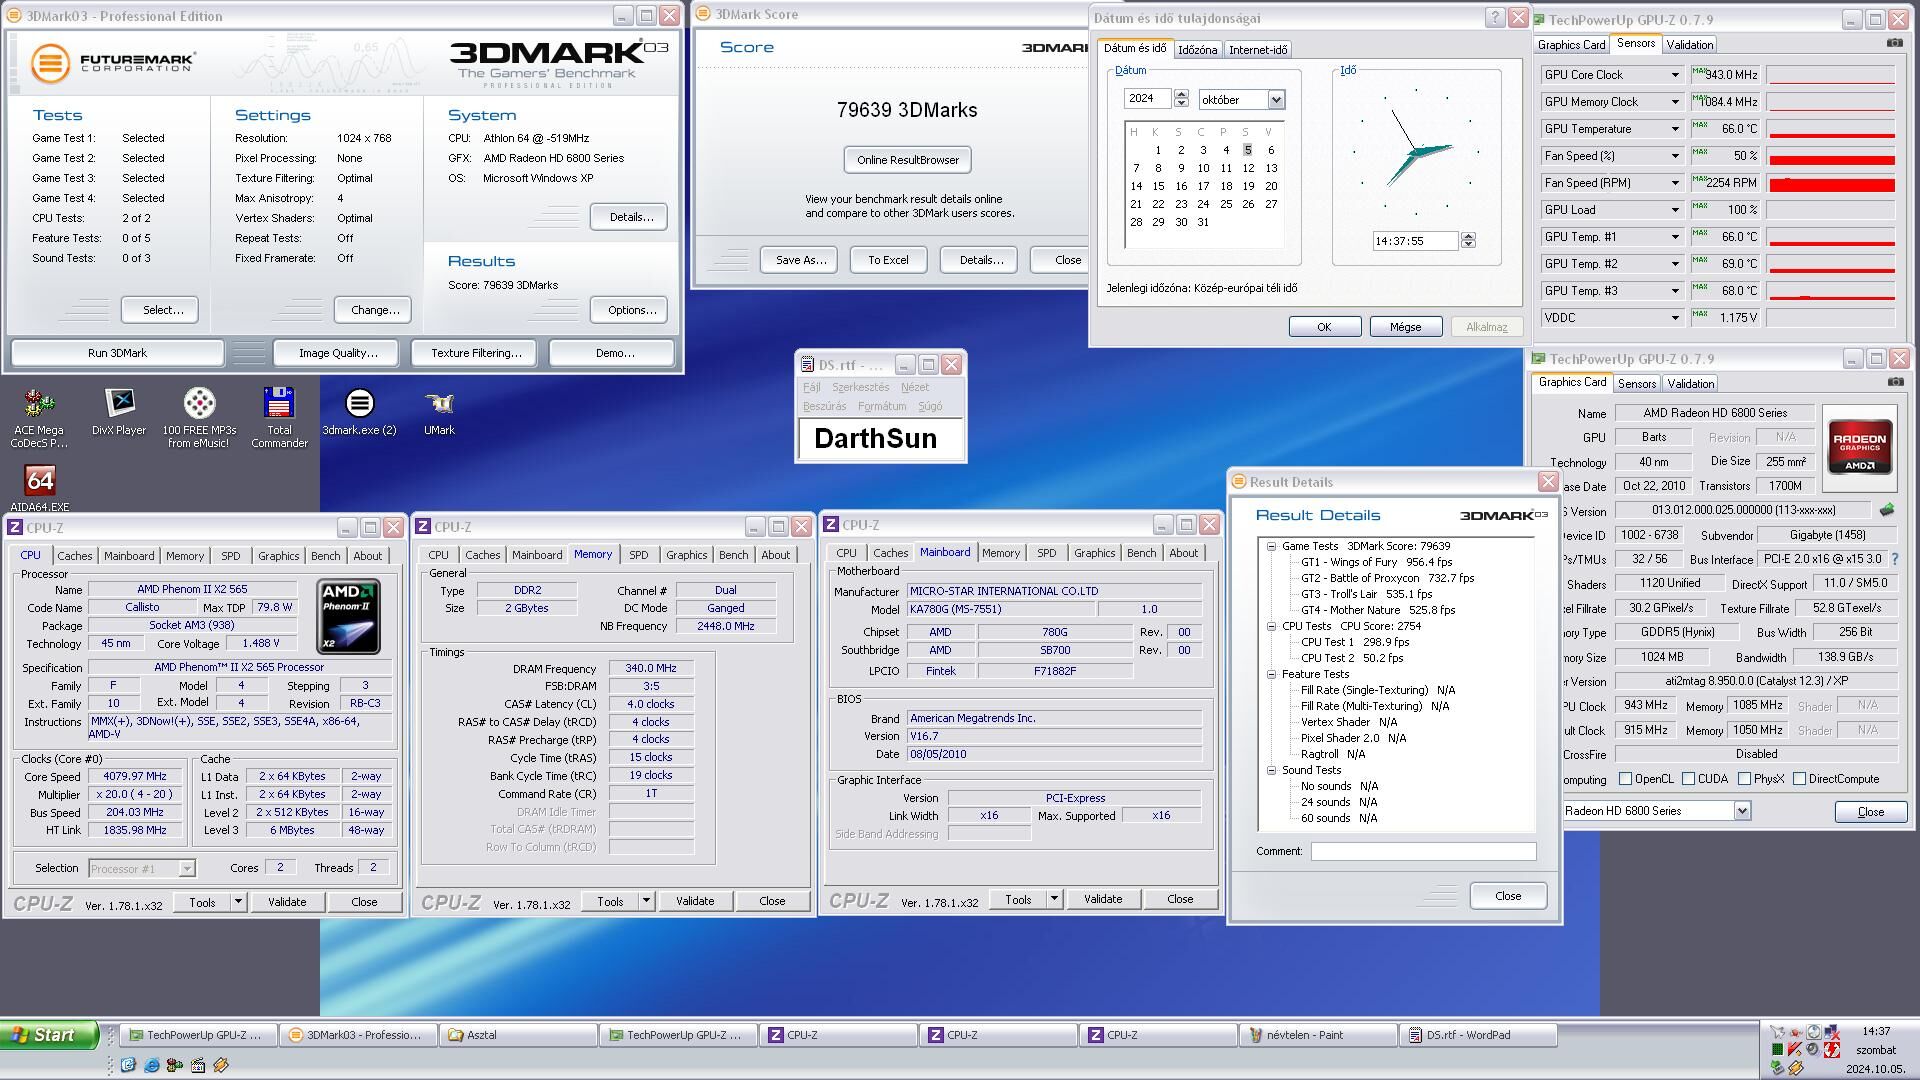Open SPD tab in CPU-Z Memory window

[x=639, y=555]
